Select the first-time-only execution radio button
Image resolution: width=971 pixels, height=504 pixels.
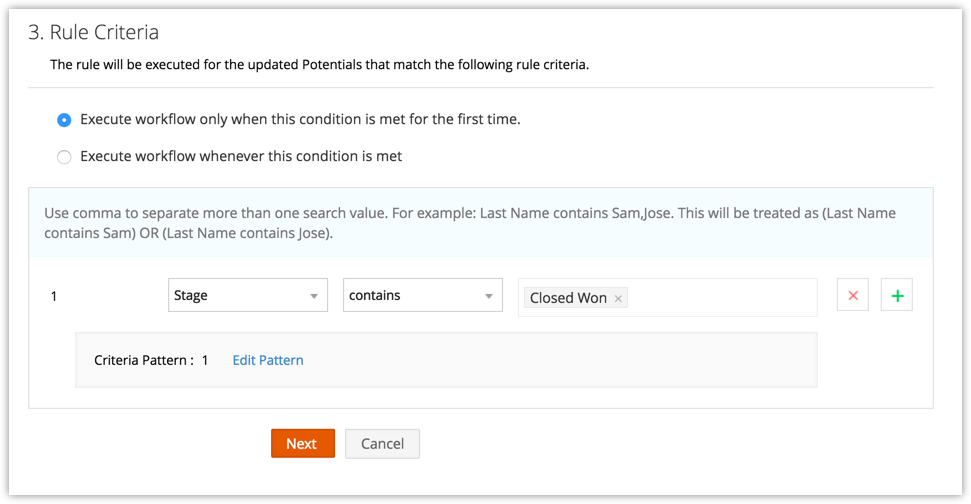tap(64, 120)
